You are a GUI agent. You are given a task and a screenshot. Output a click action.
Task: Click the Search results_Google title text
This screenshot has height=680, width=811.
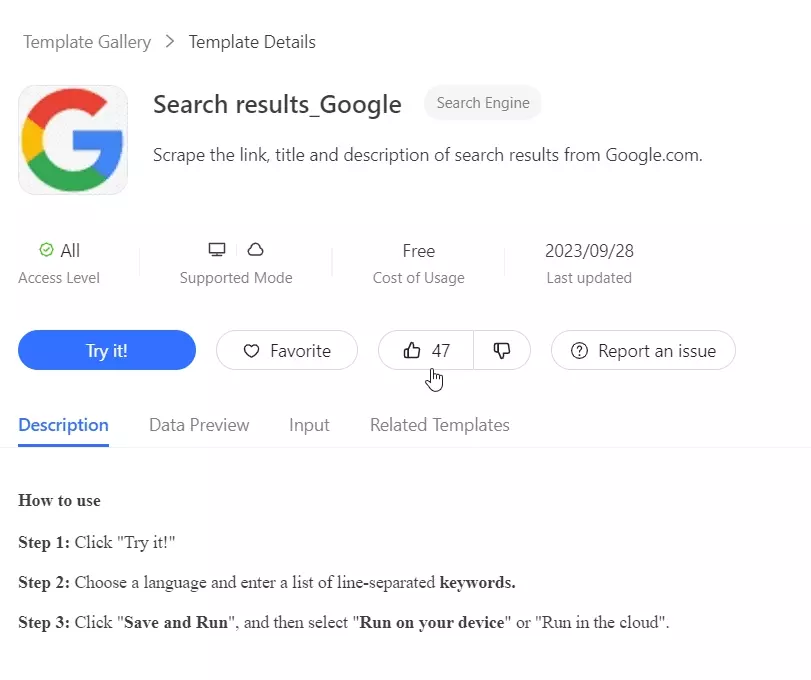[x=277, y=104]
